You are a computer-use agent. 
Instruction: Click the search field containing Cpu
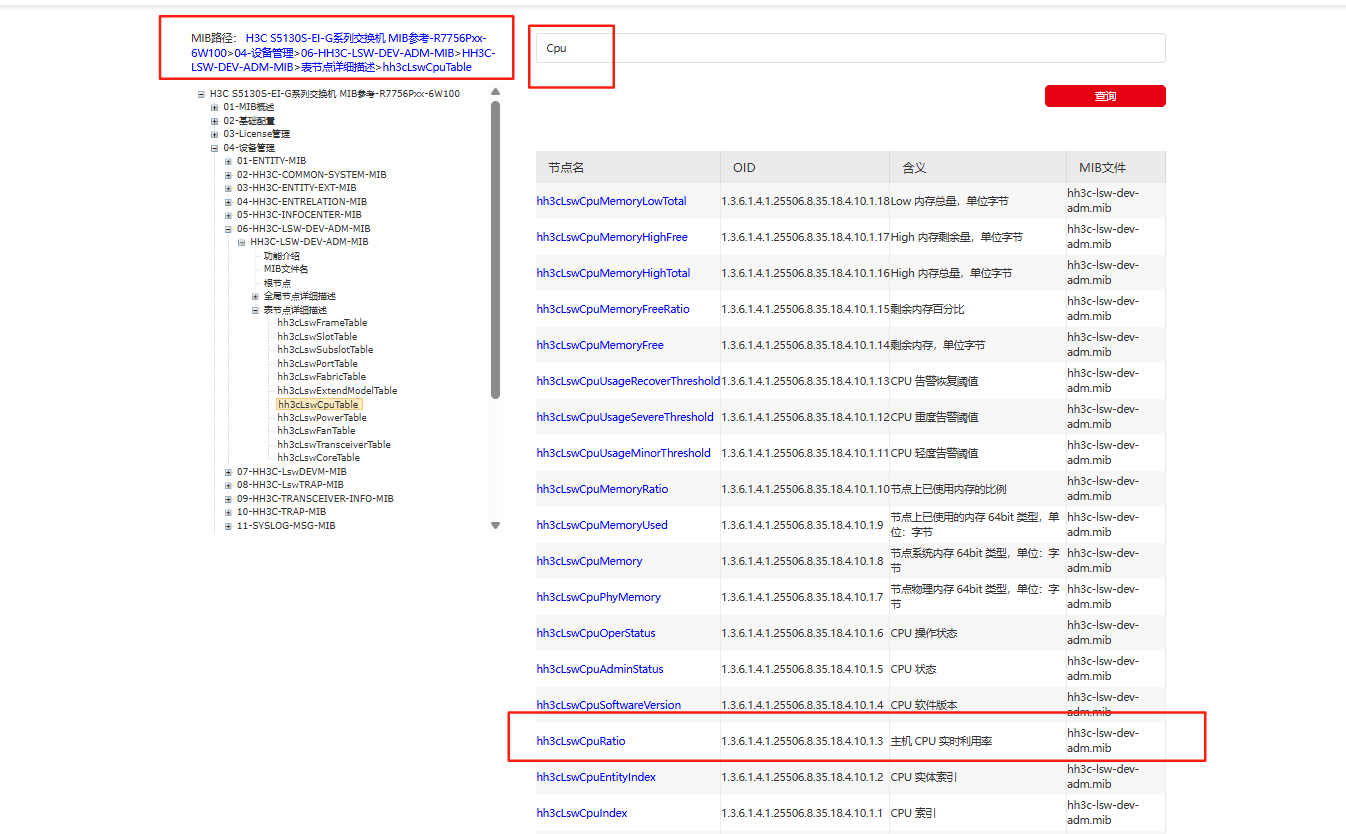point(850,48)
